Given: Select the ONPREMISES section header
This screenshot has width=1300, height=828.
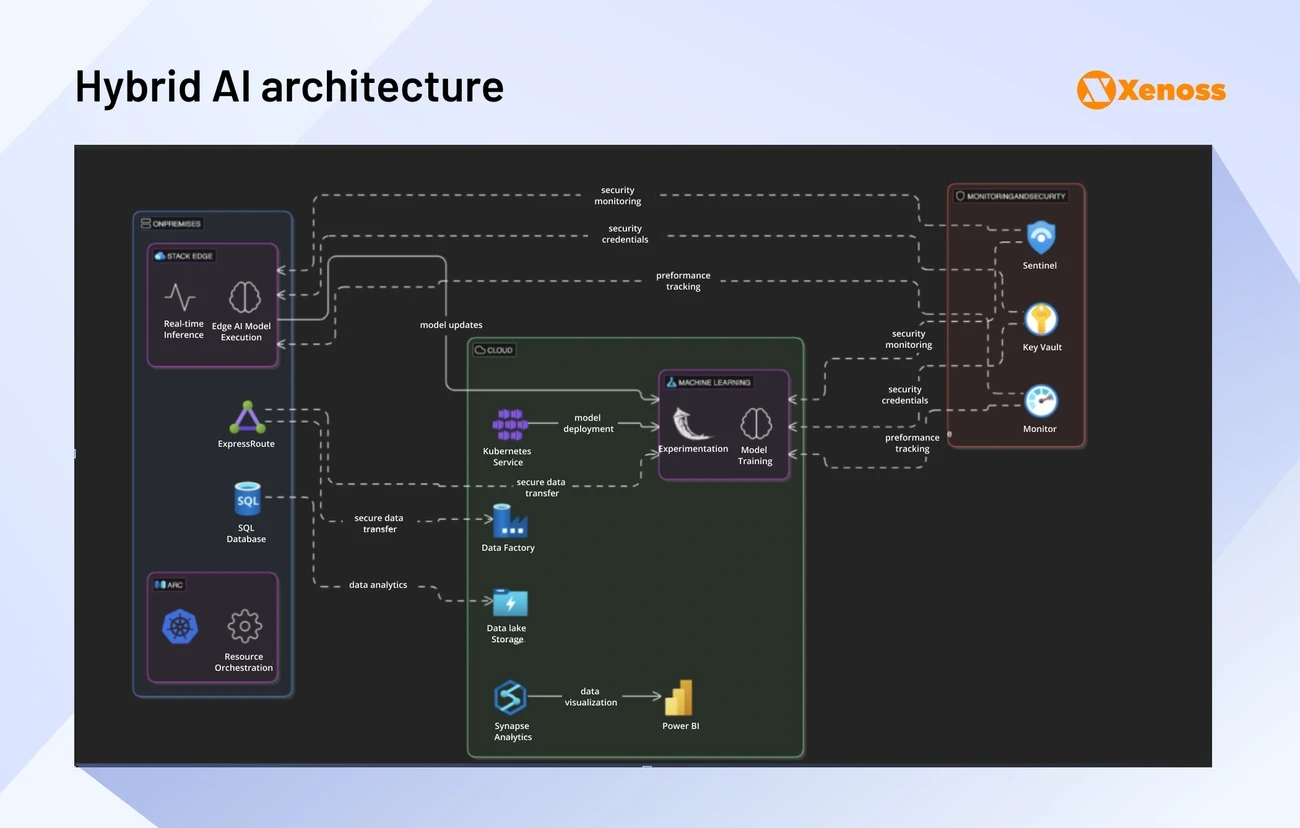Looking at the screenshot, I should coord(170,223).
